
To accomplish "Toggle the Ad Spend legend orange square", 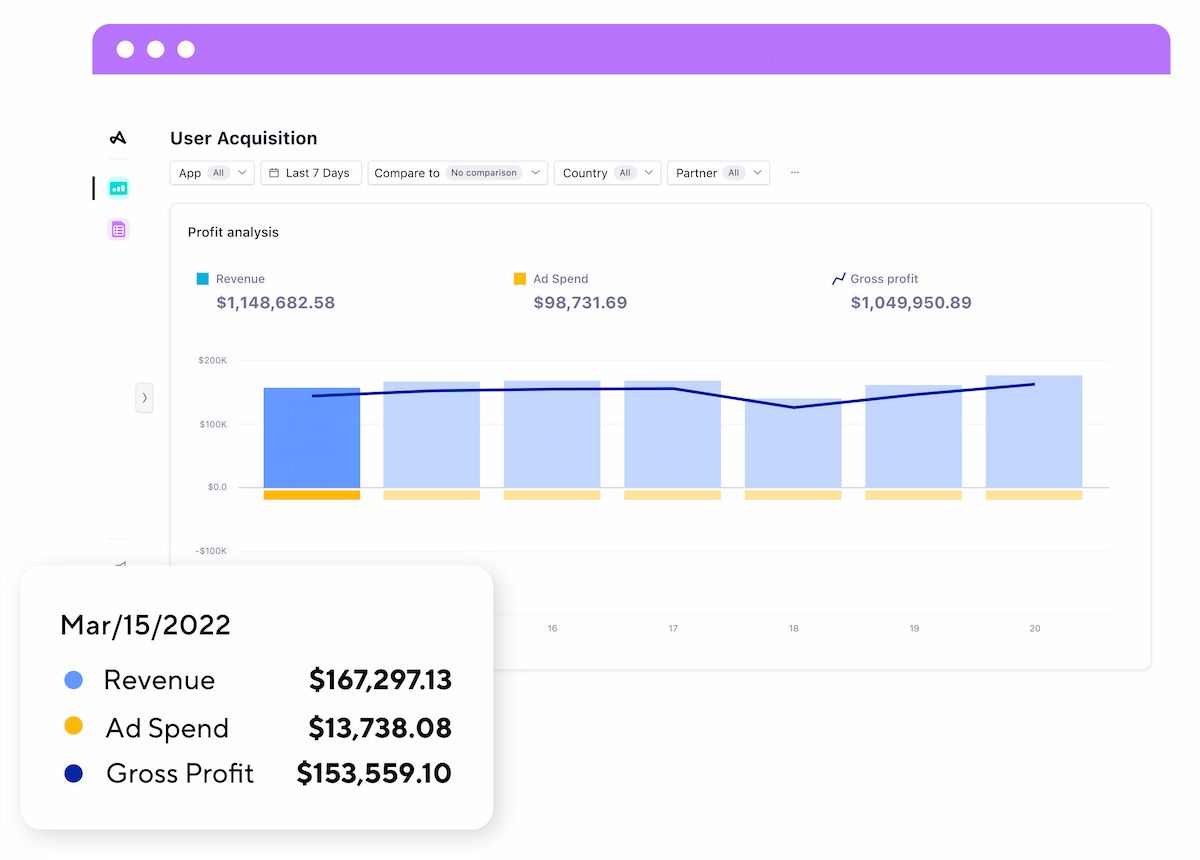I will coord(520,279).
